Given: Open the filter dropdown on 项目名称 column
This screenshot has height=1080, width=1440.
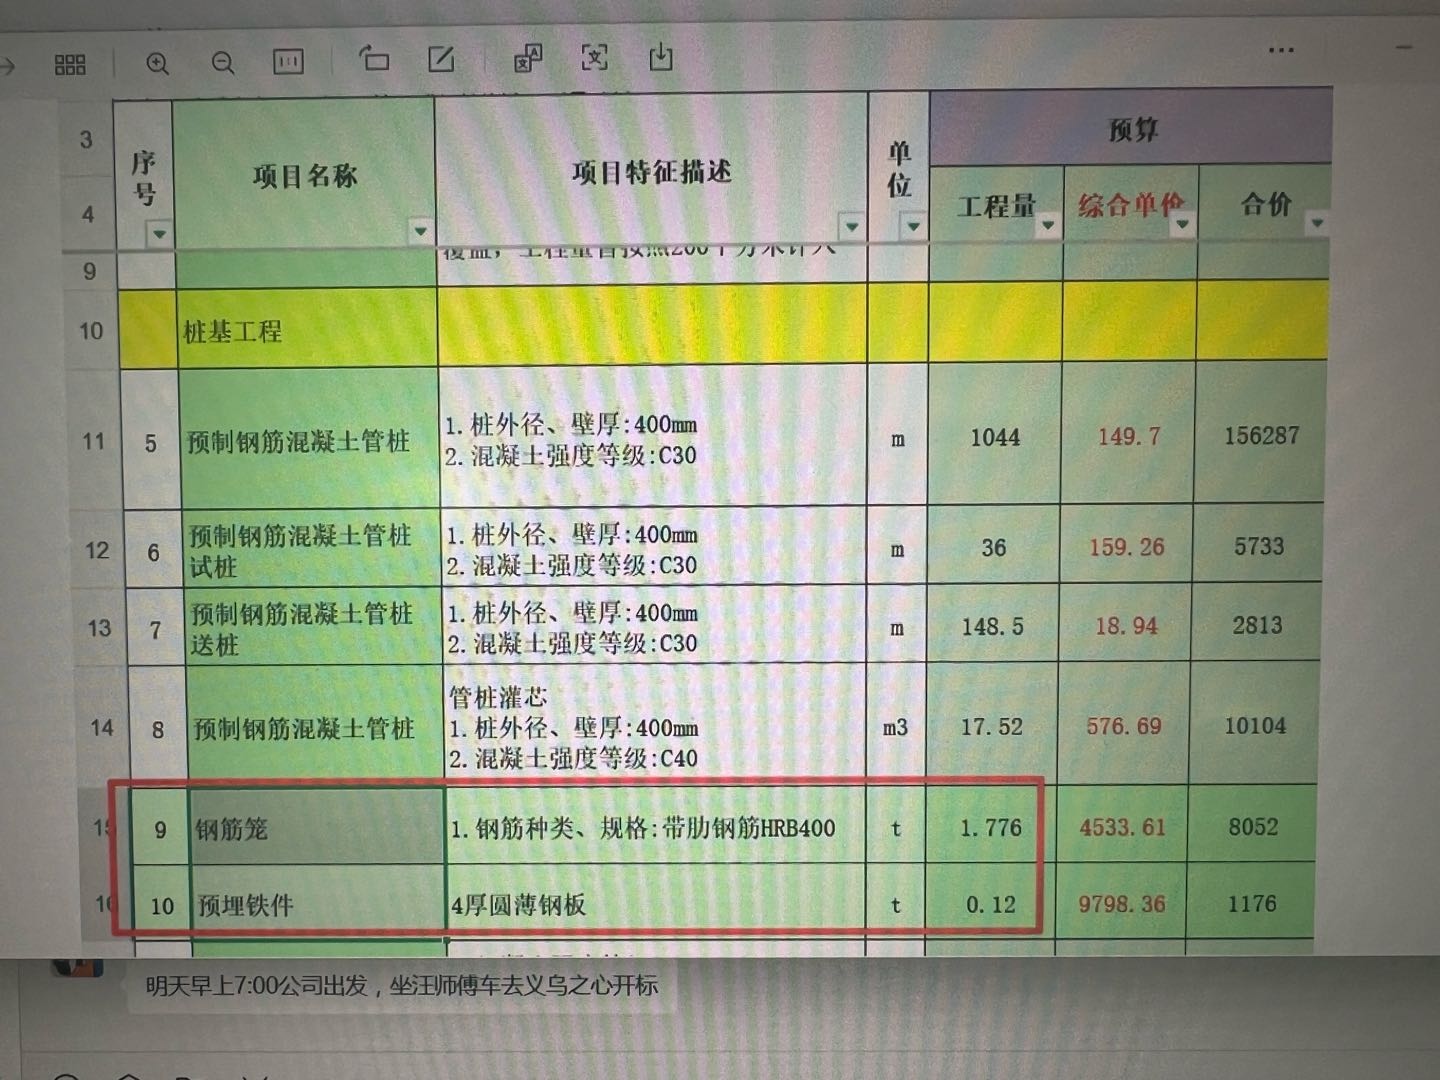Looking at the screenshot, I should [x=421, y=230].
